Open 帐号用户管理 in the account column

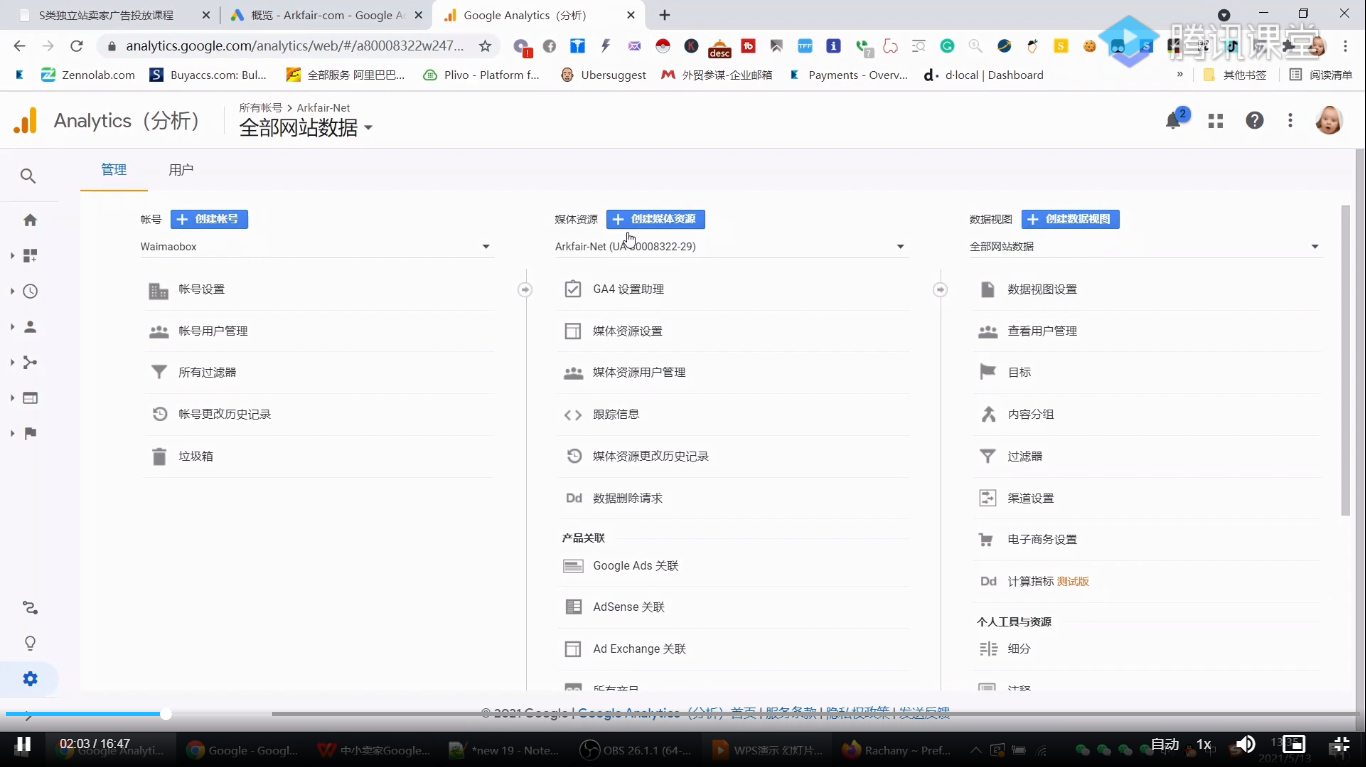point(215,330)
